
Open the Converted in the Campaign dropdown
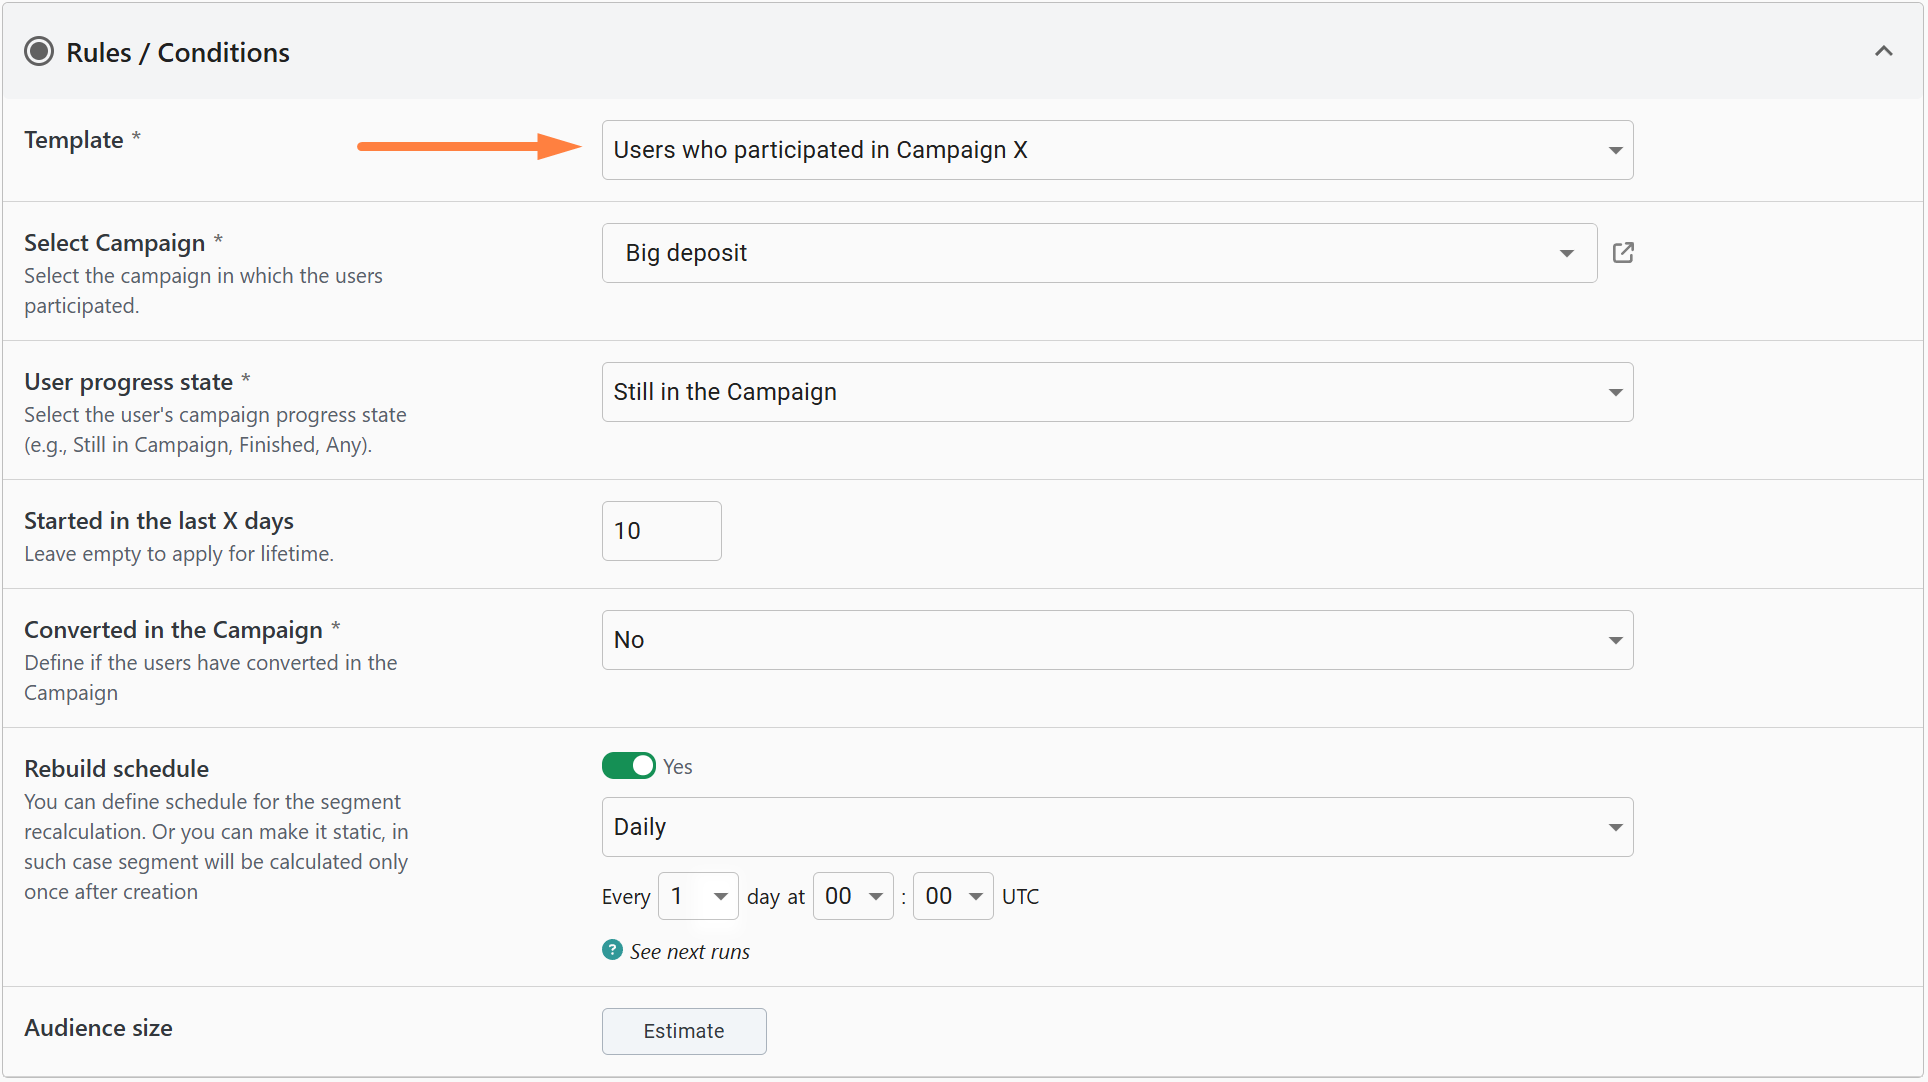pyautogui.click(x=1116, y=640)
